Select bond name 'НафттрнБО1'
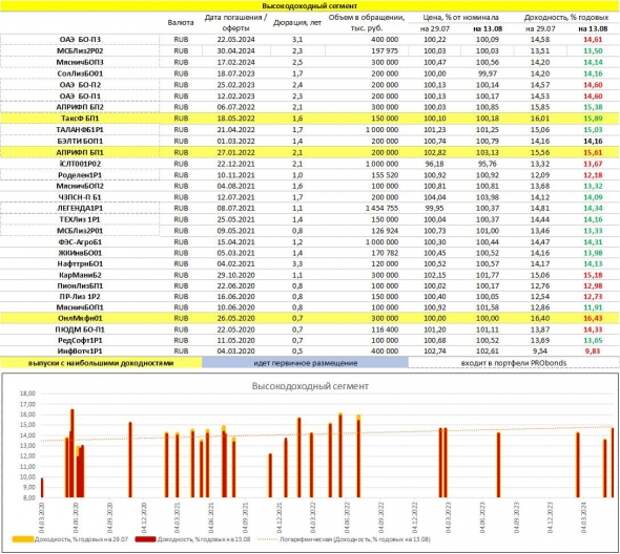The width and height of the screenshot is (620, 554). pyautogui.click(x=80, y=264)
